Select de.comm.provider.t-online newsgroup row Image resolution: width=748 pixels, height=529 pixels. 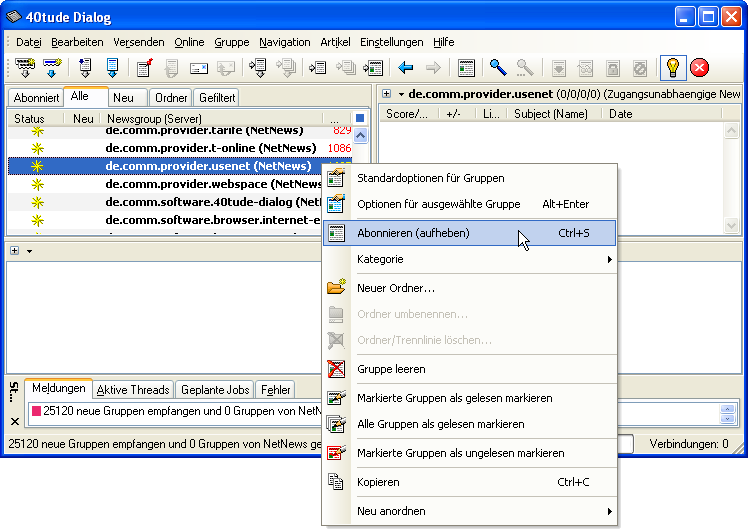[210, 148]
